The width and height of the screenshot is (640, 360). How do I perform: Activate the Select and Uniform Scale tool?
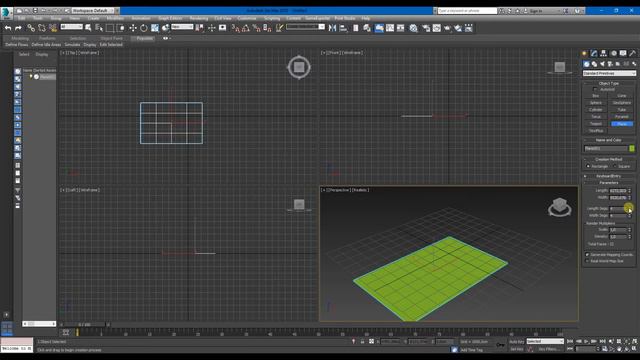tap(155, 28)
